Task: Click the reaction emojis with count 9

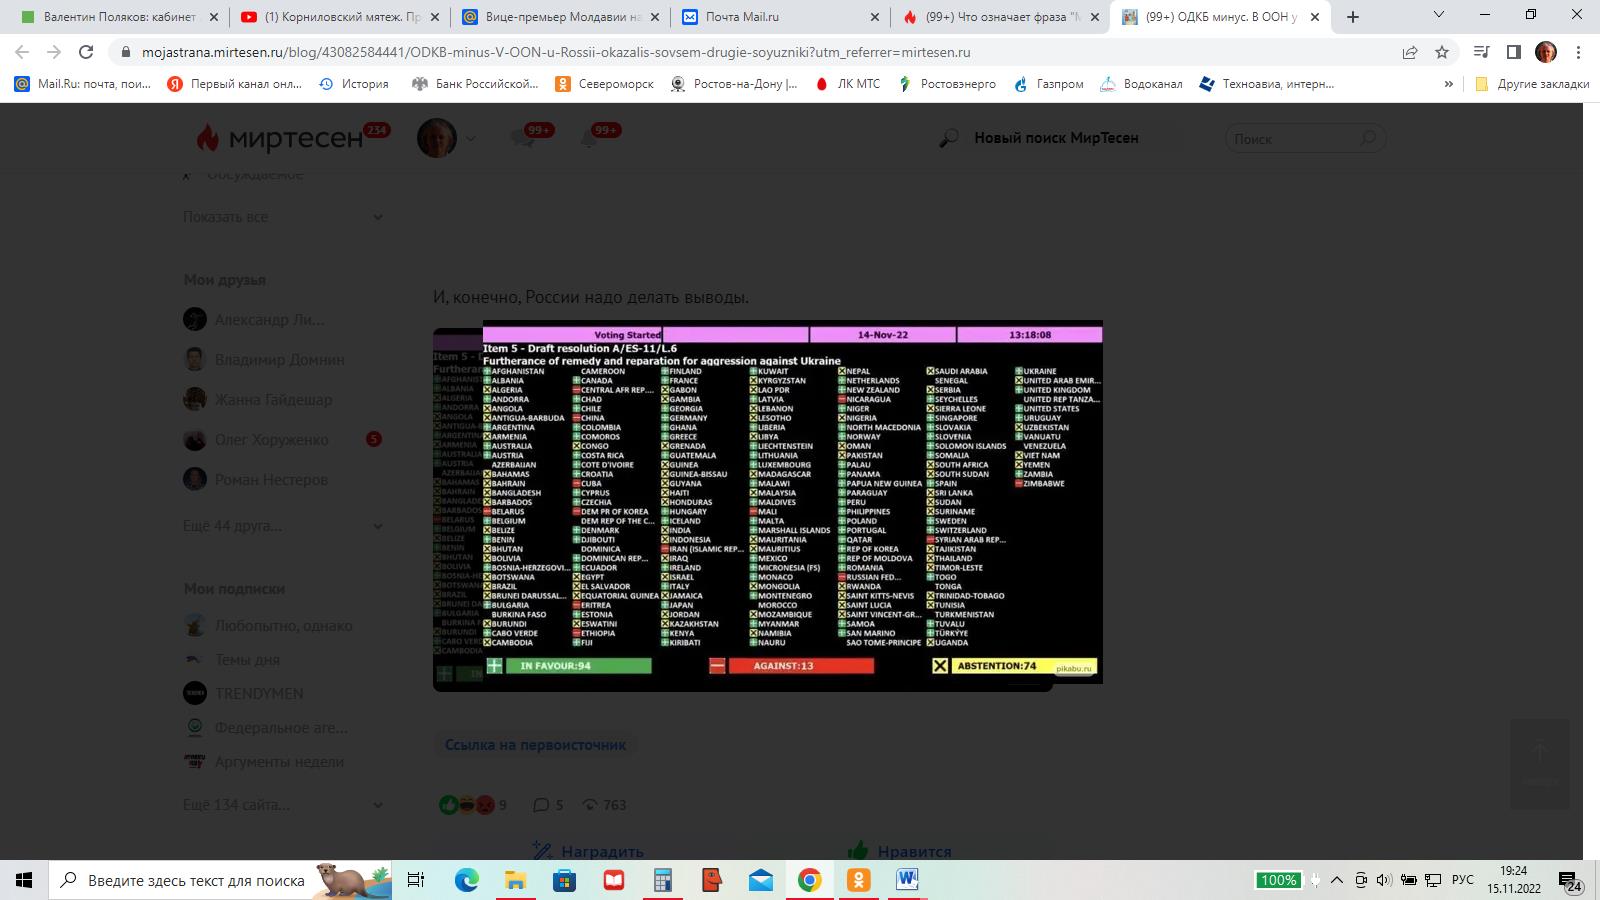Action: pos(472,805)
